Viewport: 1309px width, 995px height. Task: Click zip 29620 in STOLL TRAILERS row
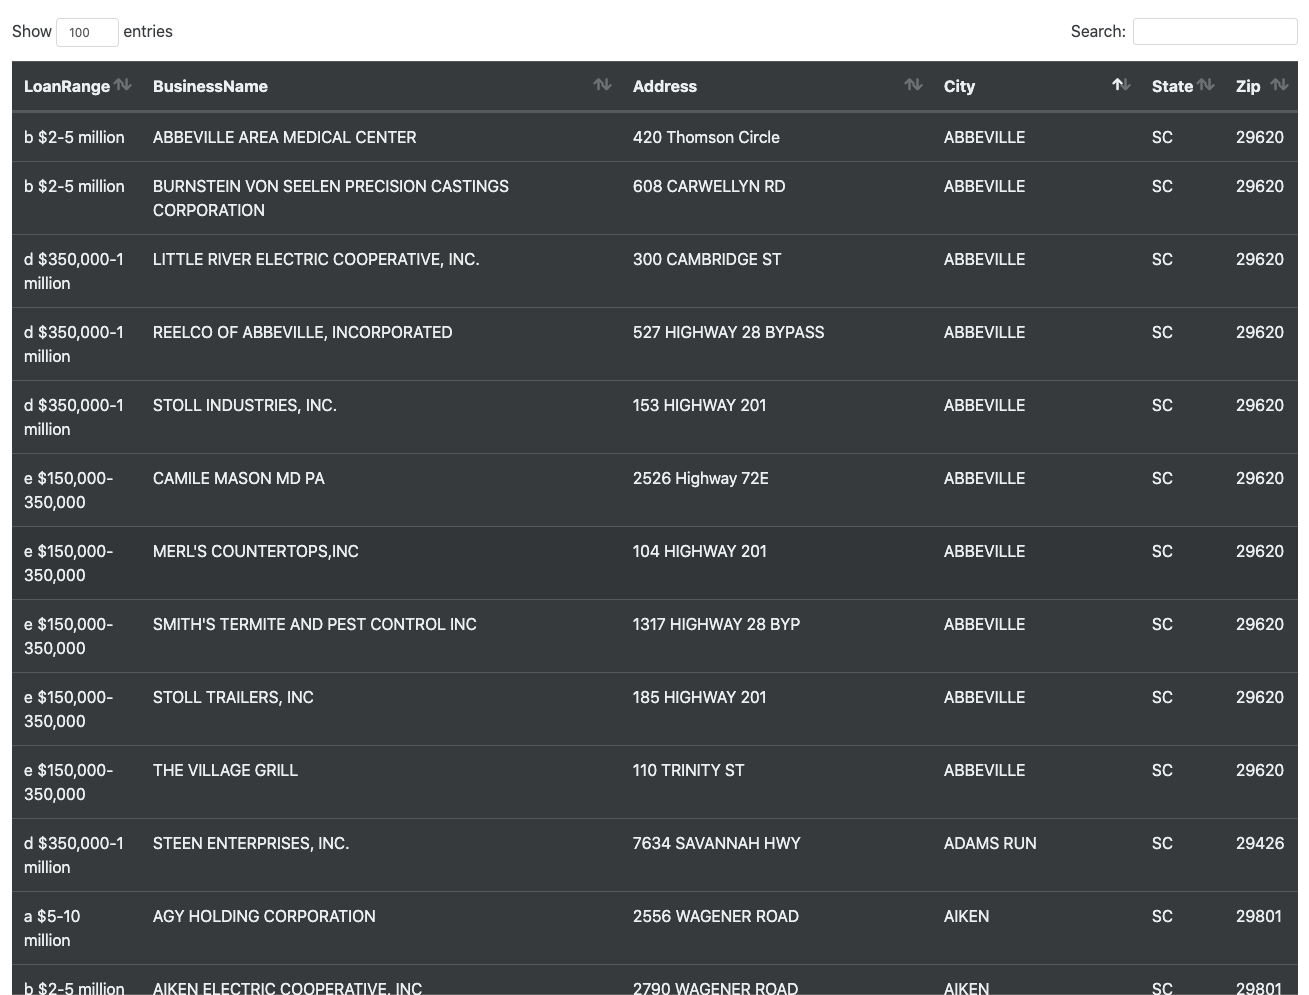(x=1260, y=697)
